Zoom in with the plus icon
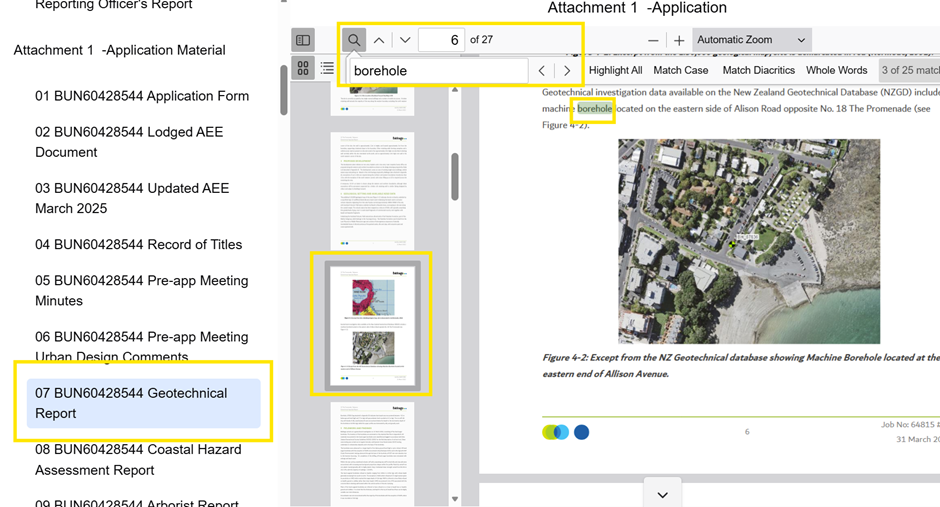The image size is (940, 507). [679, 40]
